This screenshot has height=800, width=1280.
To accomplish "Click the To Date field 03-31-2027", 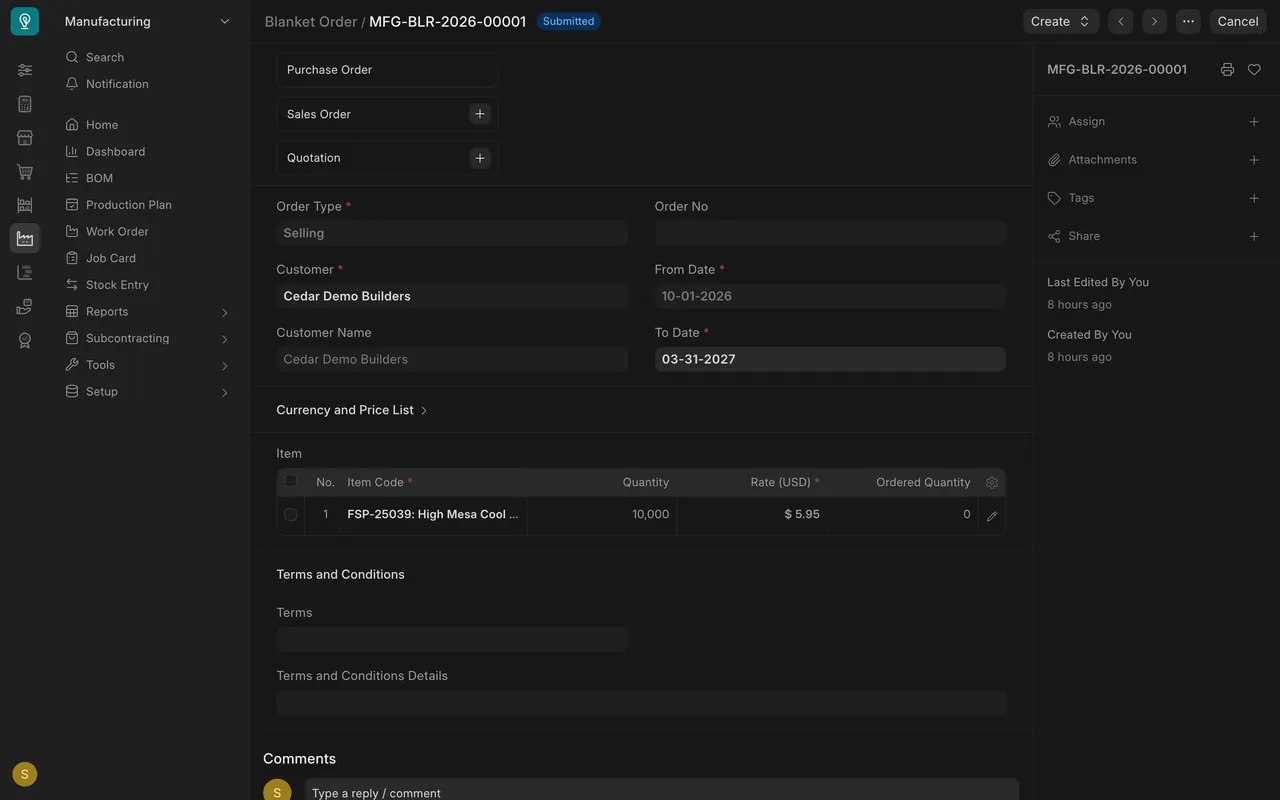I will point(830,359).
